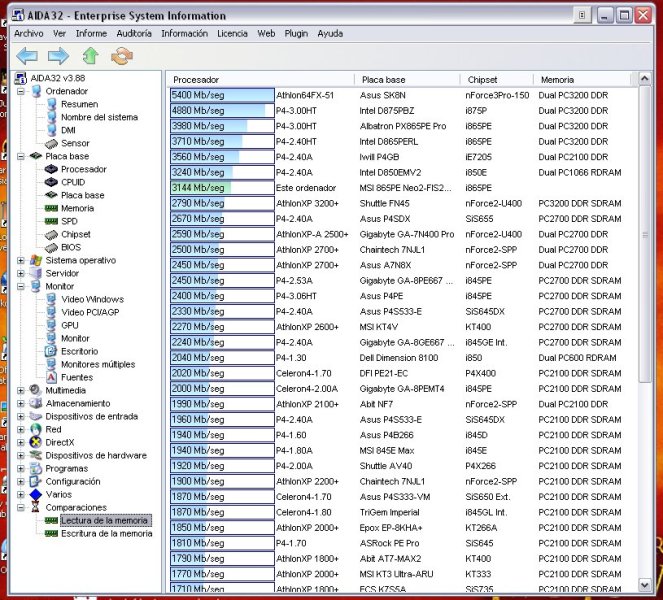Expand the Sistema operativo node
This screenshot has height=600, width=663.
(20, 260)
